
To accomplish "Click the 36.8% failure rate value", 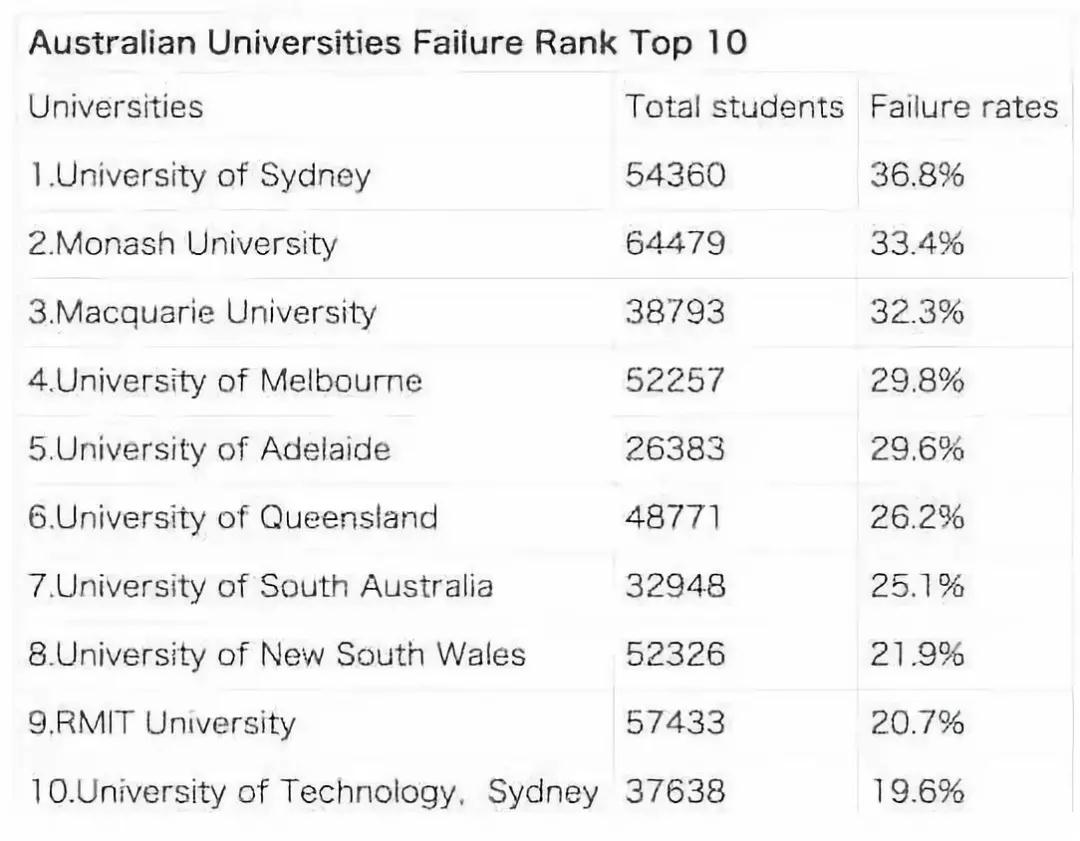I will 917,176.
